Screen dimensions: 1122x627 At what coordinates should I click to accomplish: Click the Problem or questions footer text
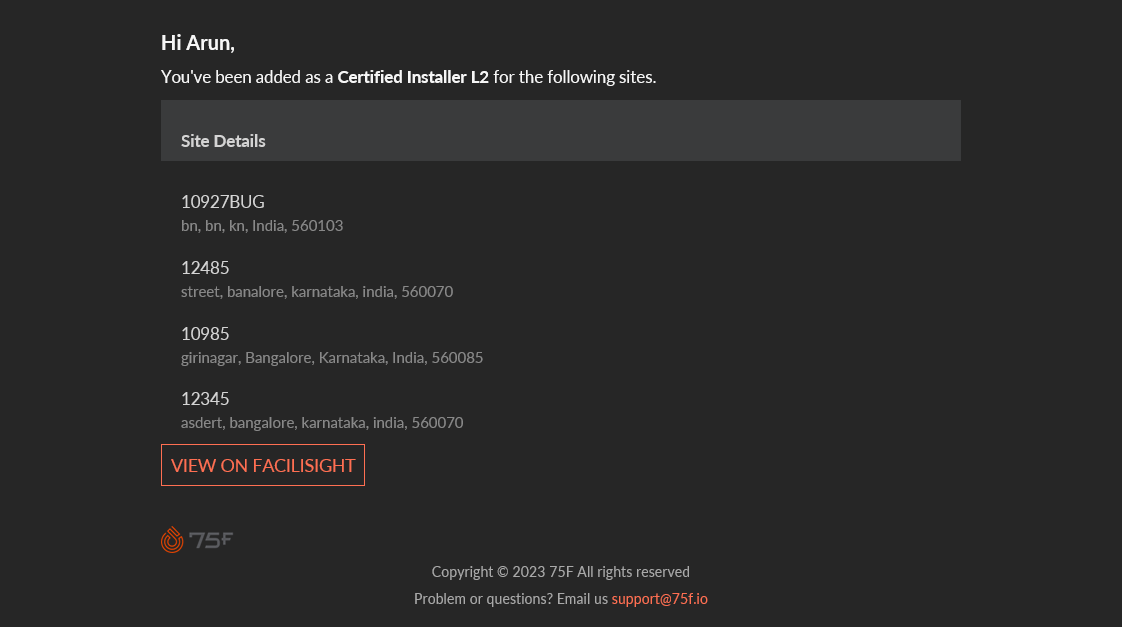[511, 599]
